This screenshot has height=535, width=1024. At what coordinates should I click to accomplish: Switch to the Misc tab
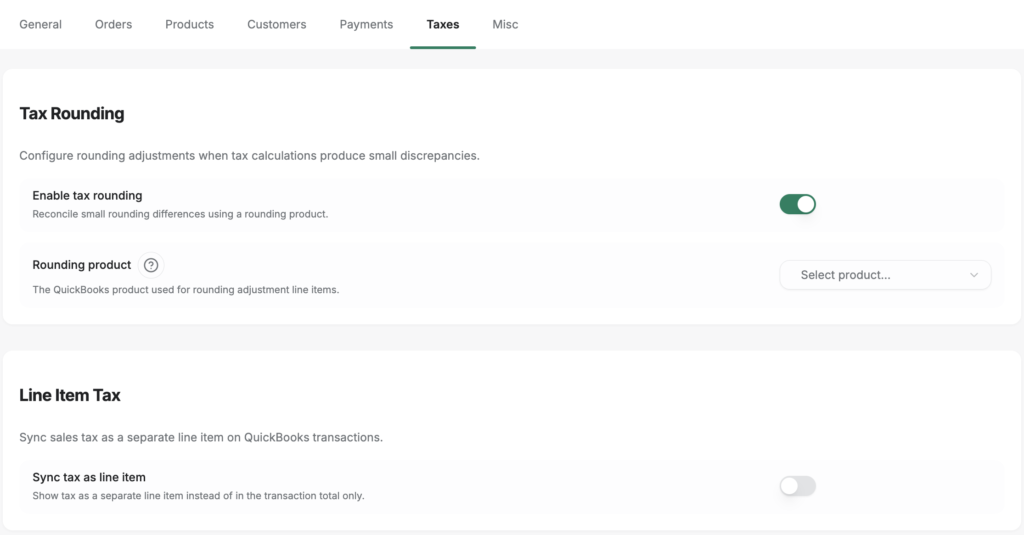[505, 24]
